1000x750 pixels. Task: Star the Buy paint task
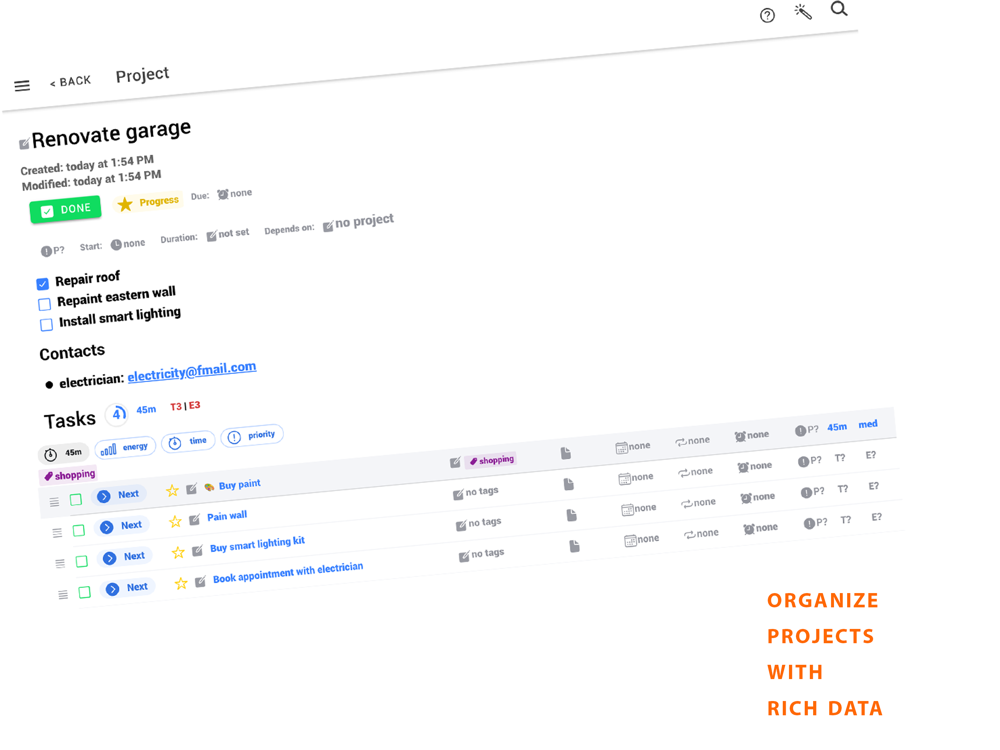(x=172, y=490)
